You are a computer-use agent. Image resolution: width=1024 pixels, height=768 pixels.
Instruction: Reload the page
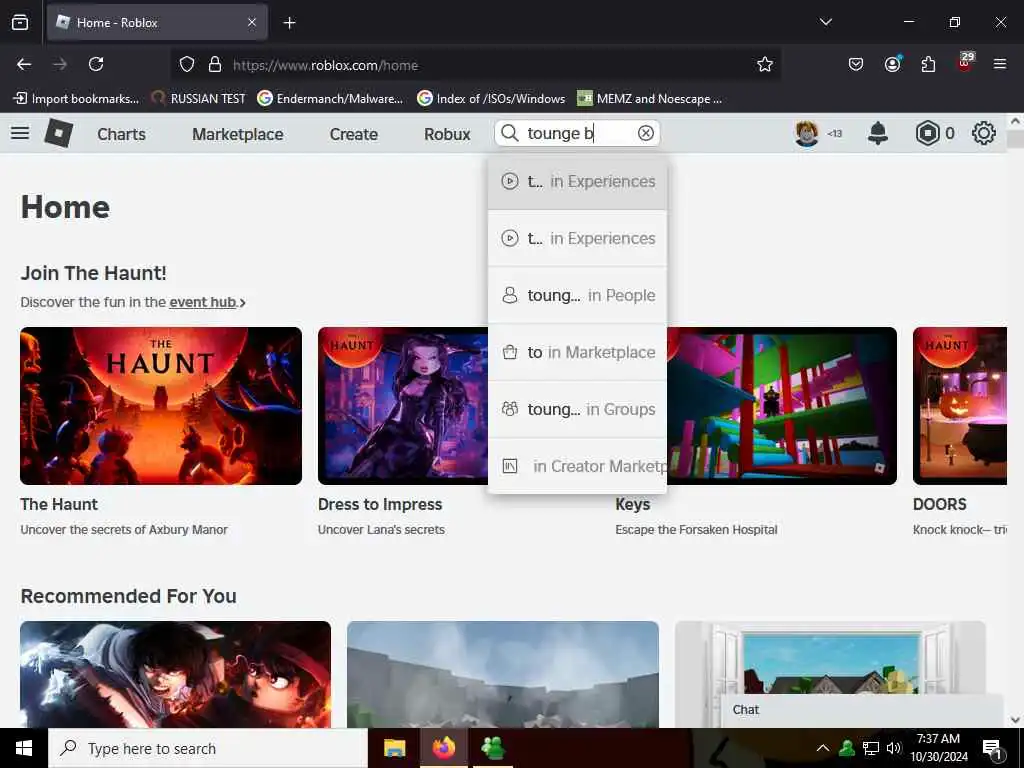point(96,64)
